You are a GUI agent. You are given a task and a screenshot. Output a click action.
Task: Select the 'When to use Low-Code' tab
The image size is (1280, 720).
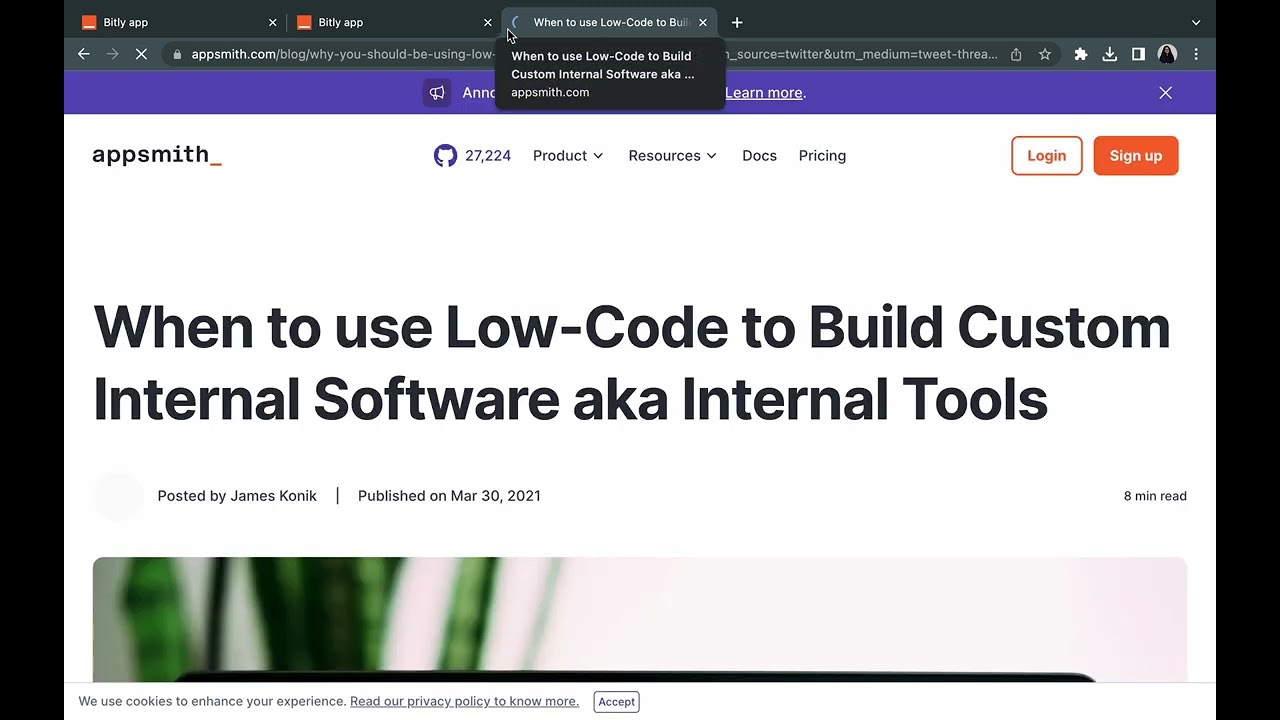tap(610, 22)
